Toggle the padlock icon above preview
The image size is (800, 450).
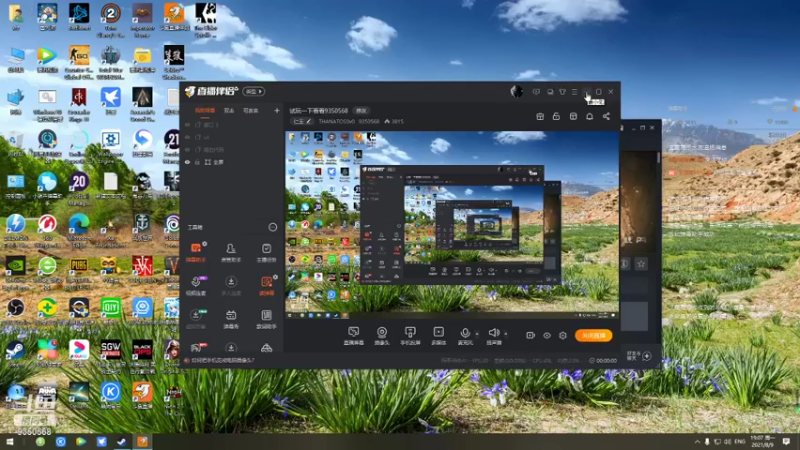[556, 116]
